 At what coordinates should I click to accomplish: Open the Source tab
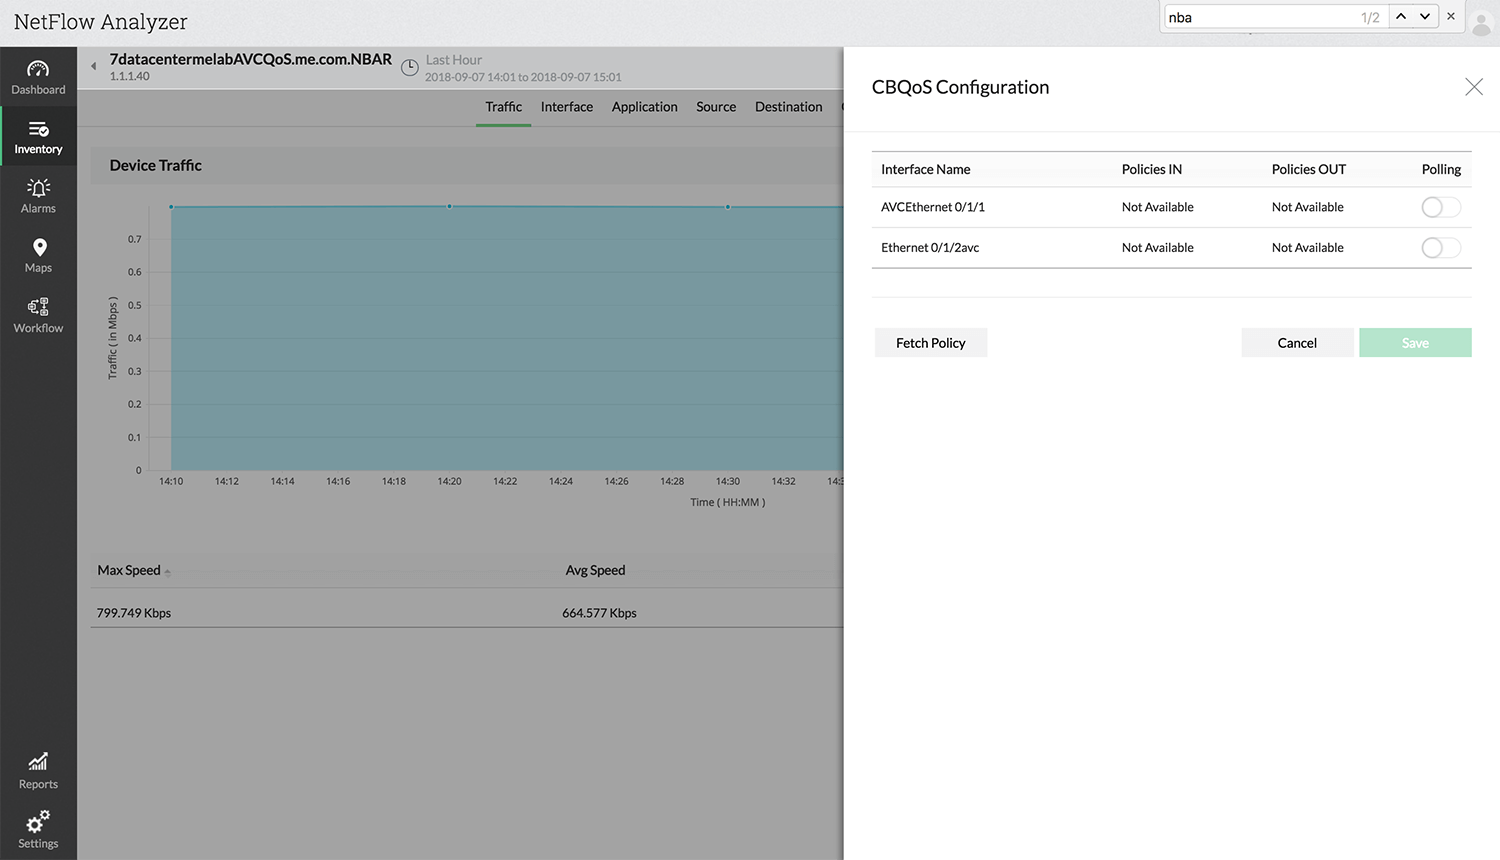pos(716,106)
